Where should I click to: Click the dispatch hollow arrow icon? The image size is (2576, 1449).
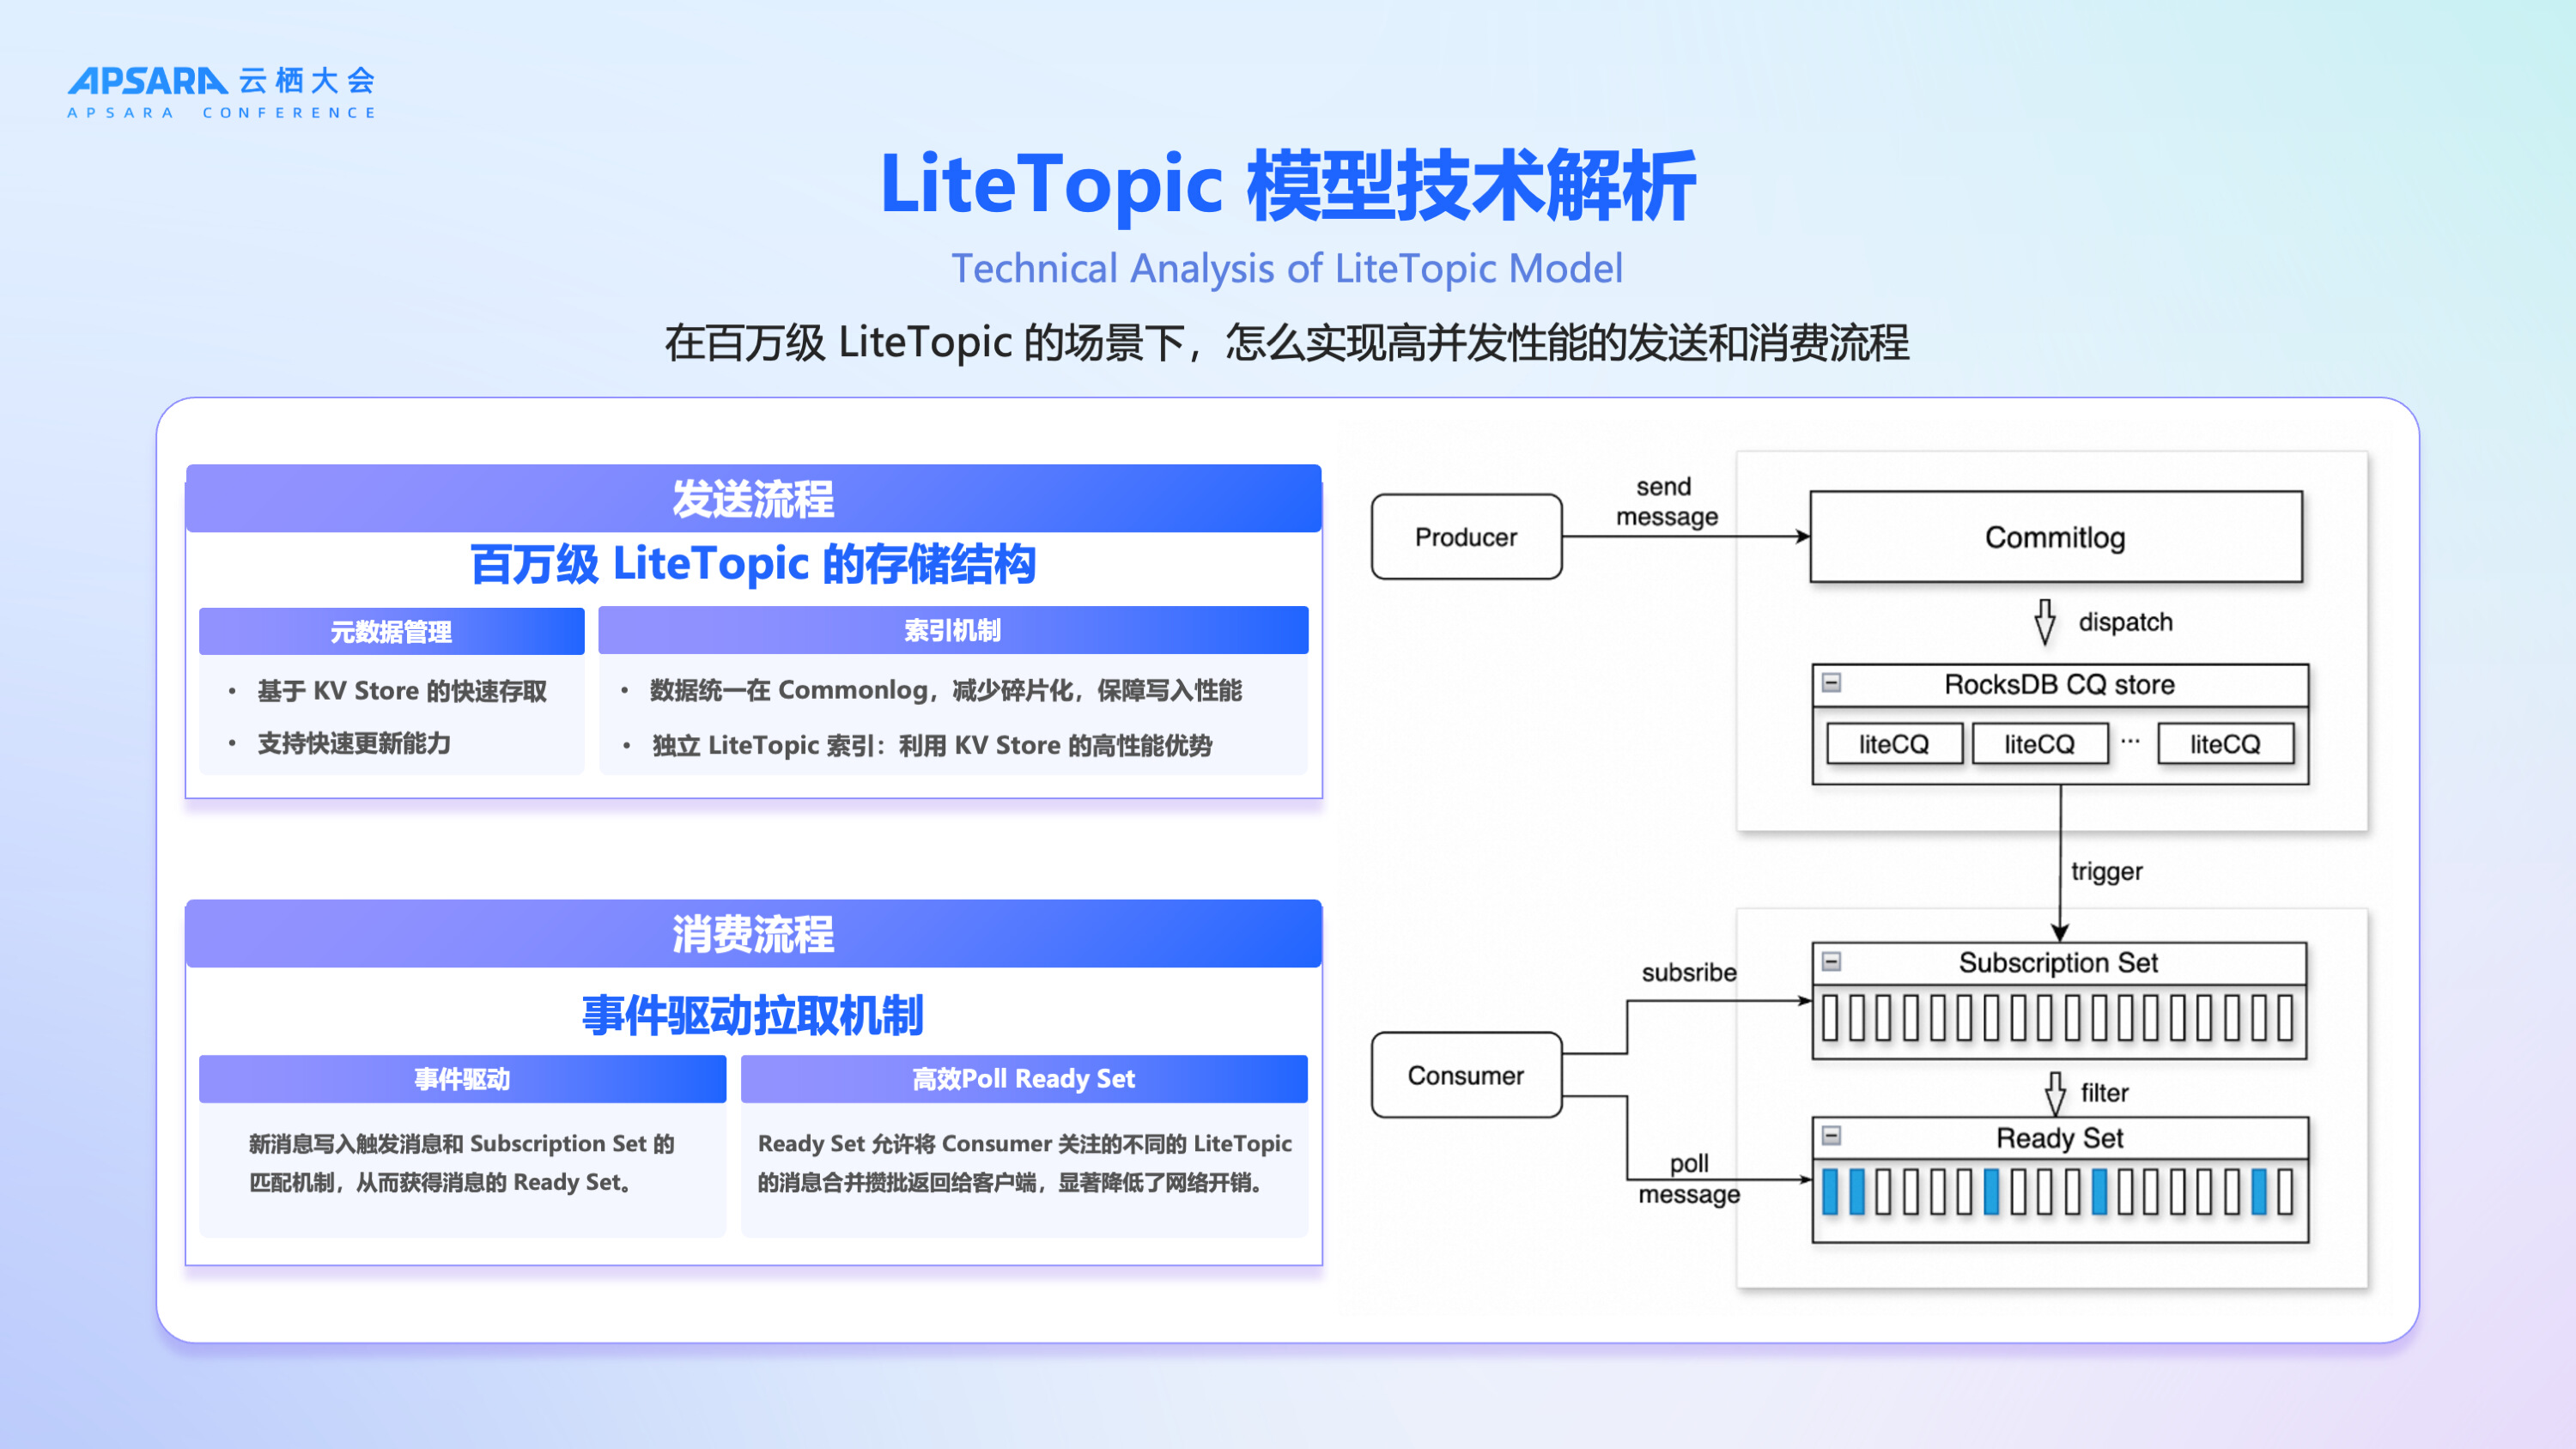pyautogui.click(x=2045, y=621)
